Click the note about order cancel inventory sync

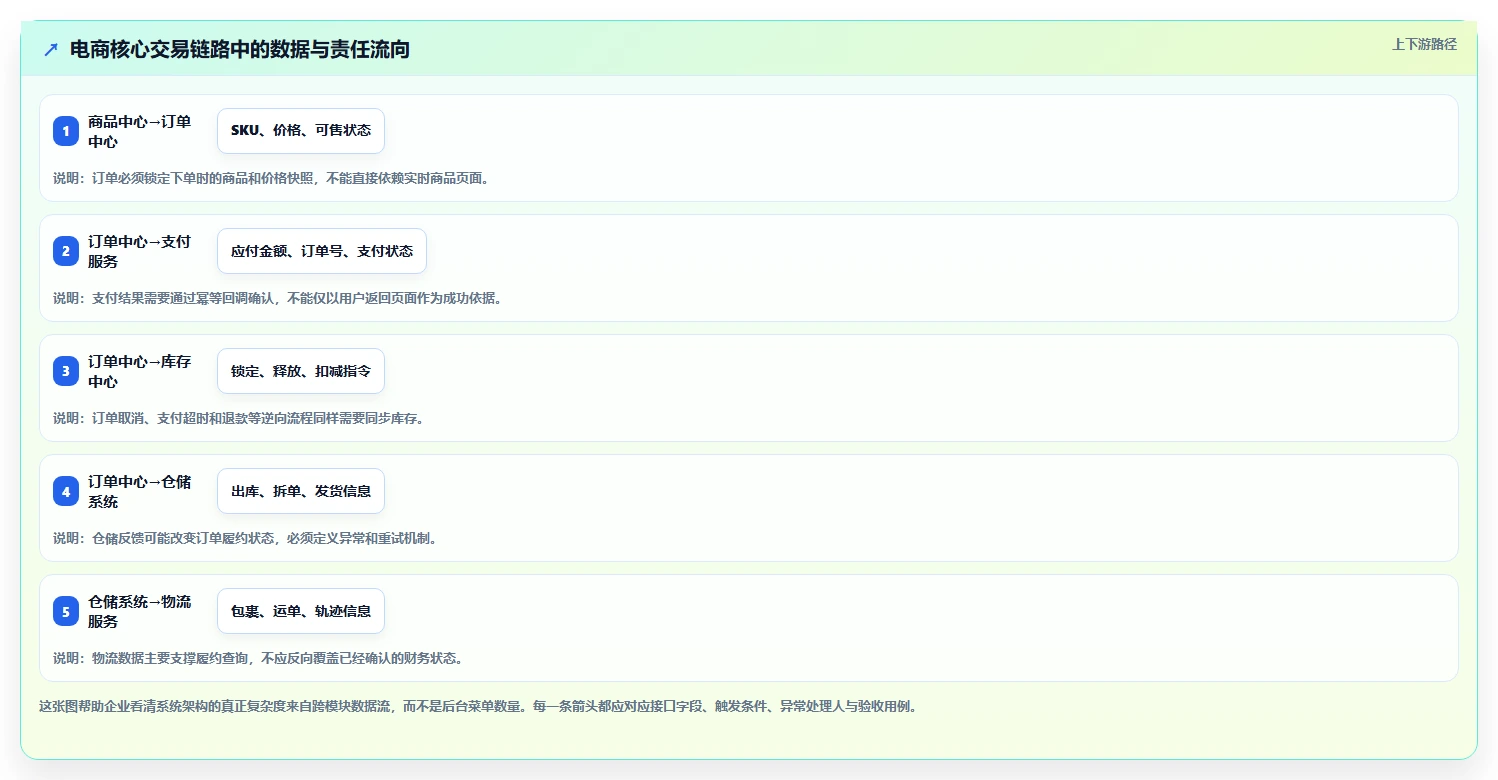click(239, 418)
